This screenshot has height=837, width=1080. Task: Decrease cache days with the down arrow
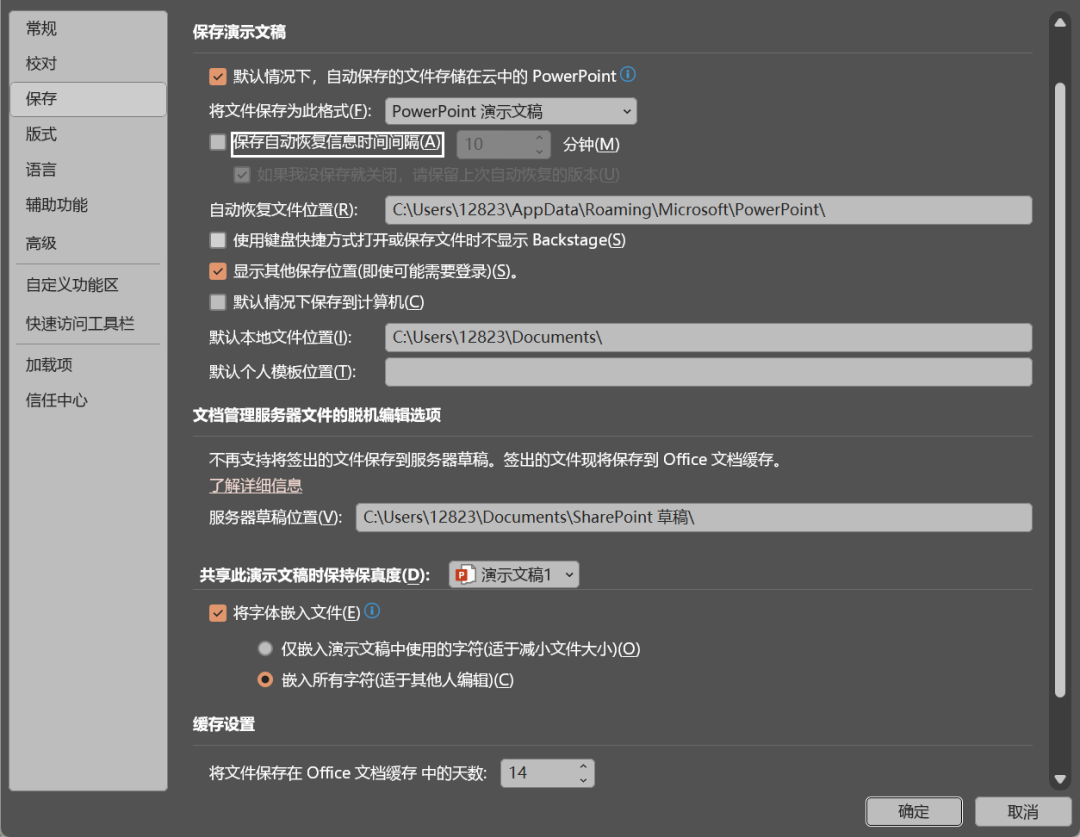583,780
